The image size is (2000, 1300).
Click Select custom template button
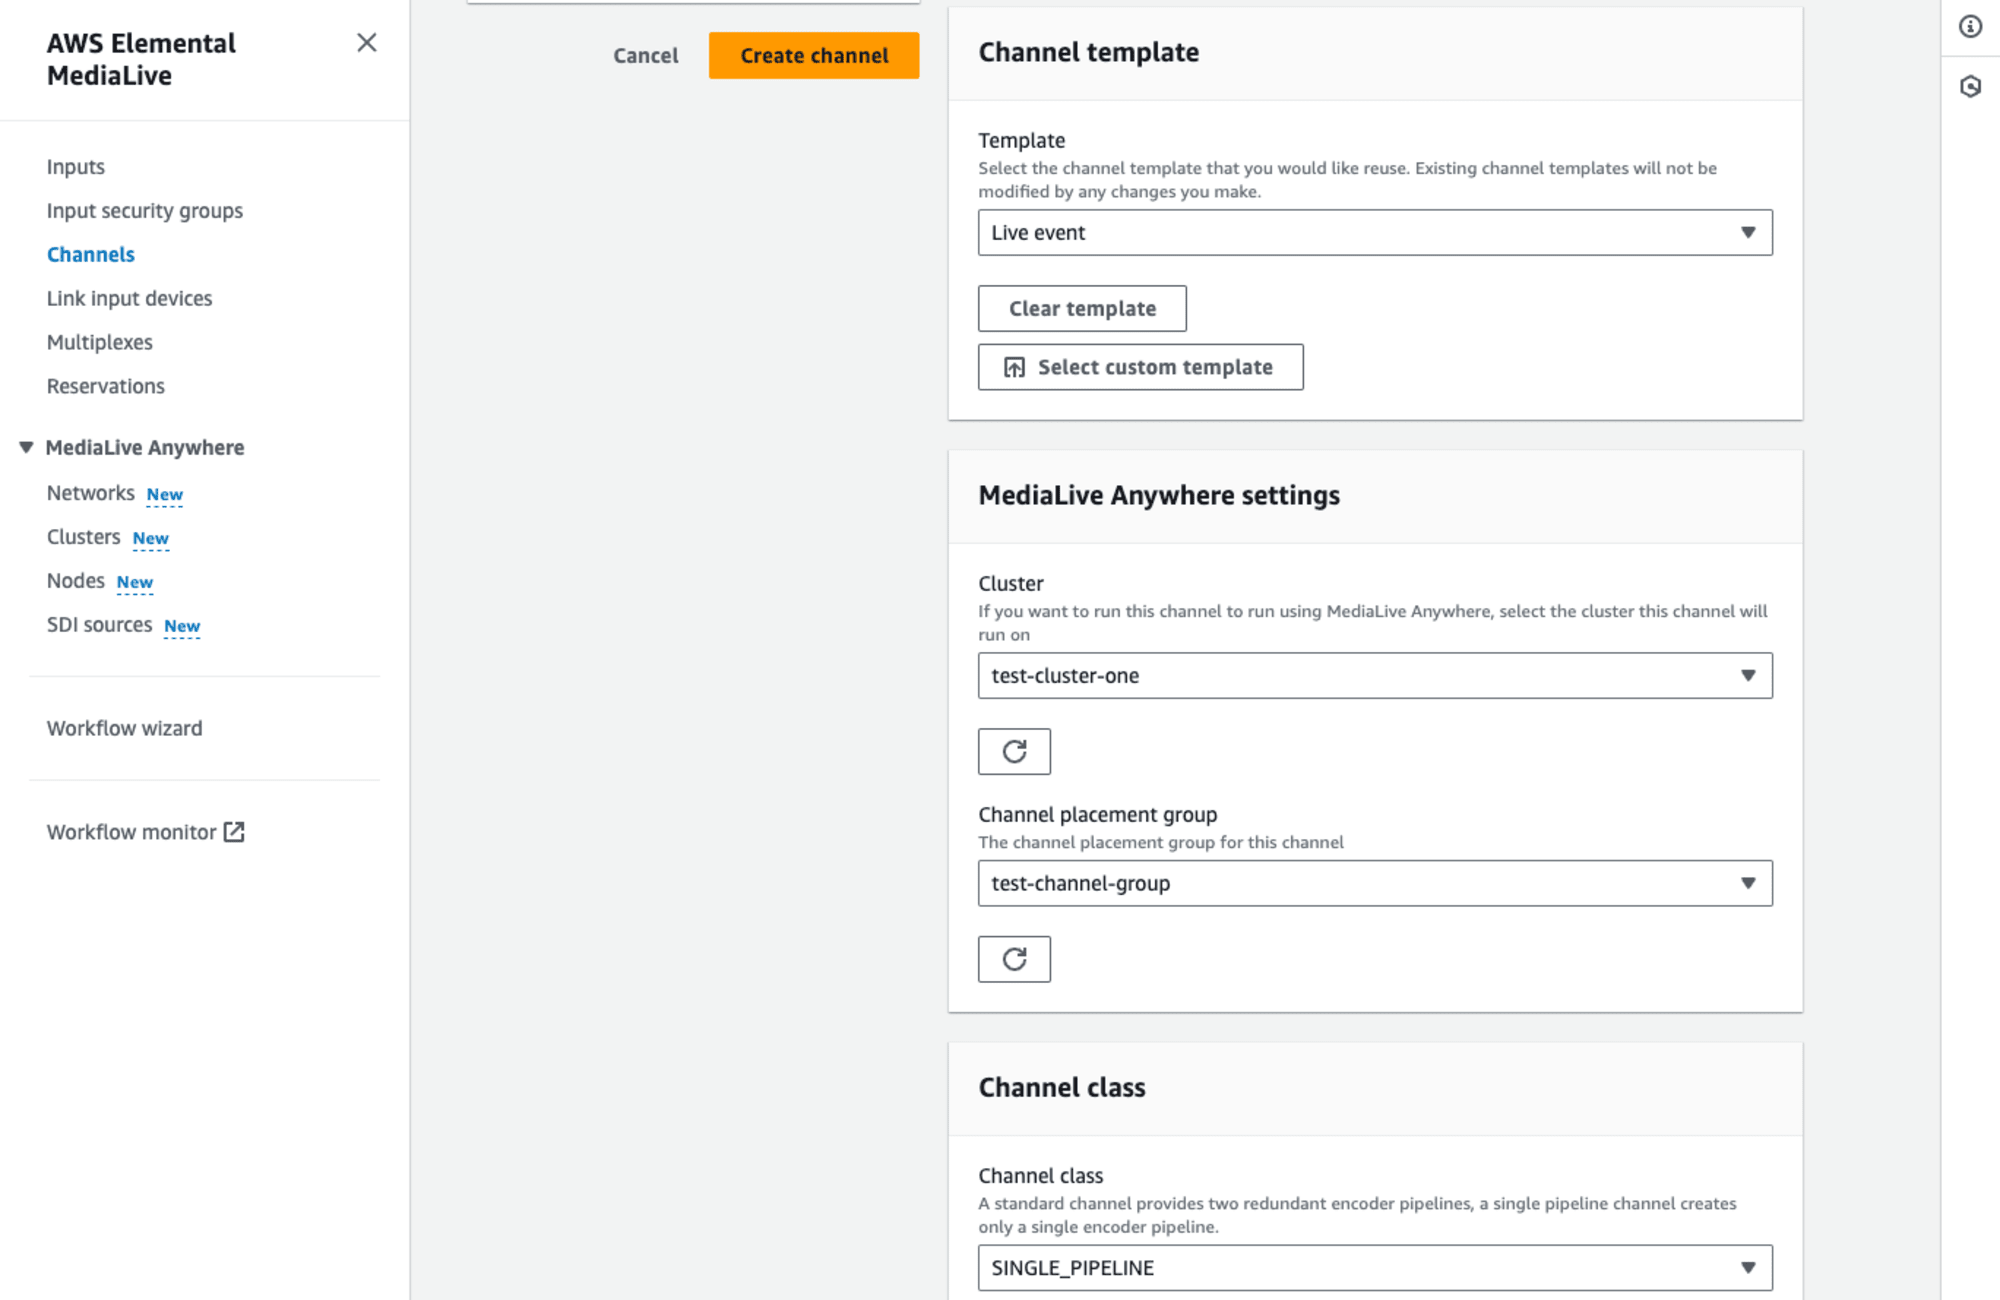point(1140,367)
